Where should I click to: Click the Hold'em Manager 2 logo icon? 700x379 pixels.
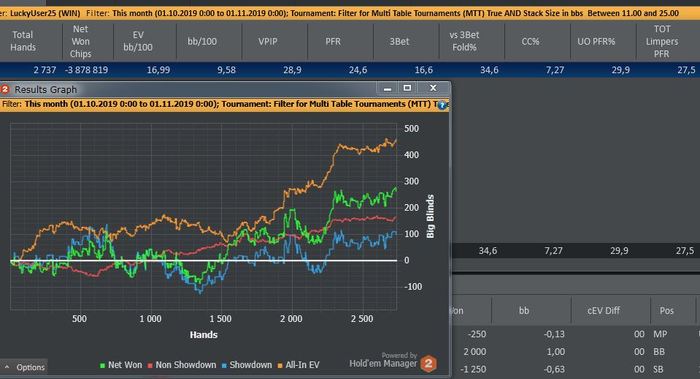pos(429,364)
